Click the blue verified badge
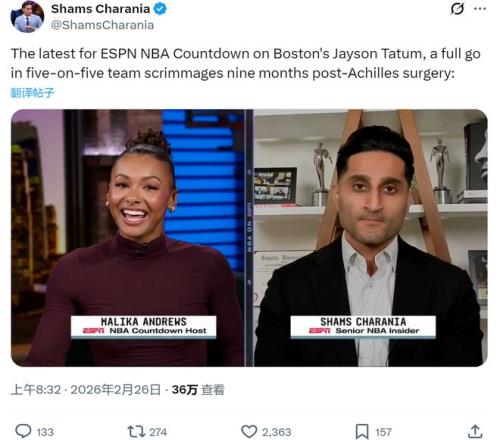The height and width of the screenshot is (440, 500). coord(160,9)
